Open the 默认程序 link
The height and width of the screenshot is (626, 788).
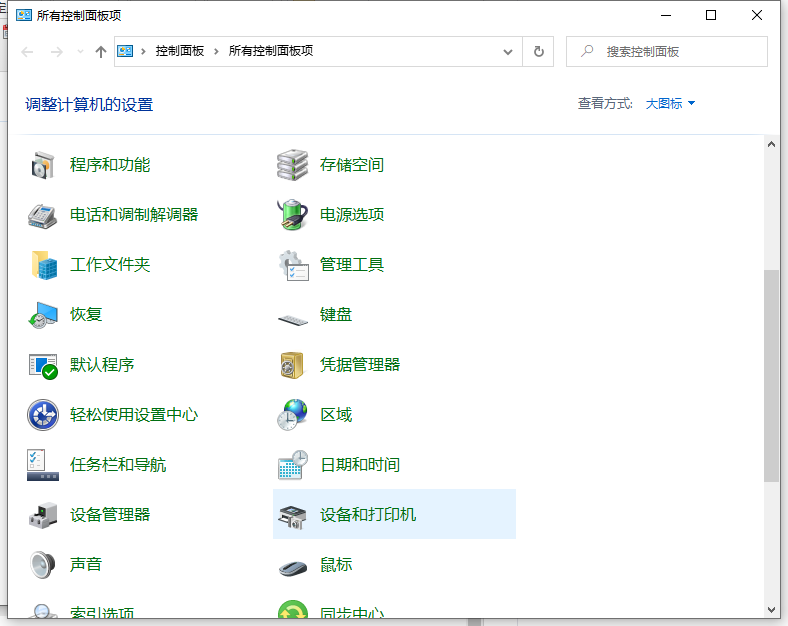coord(102,365)
